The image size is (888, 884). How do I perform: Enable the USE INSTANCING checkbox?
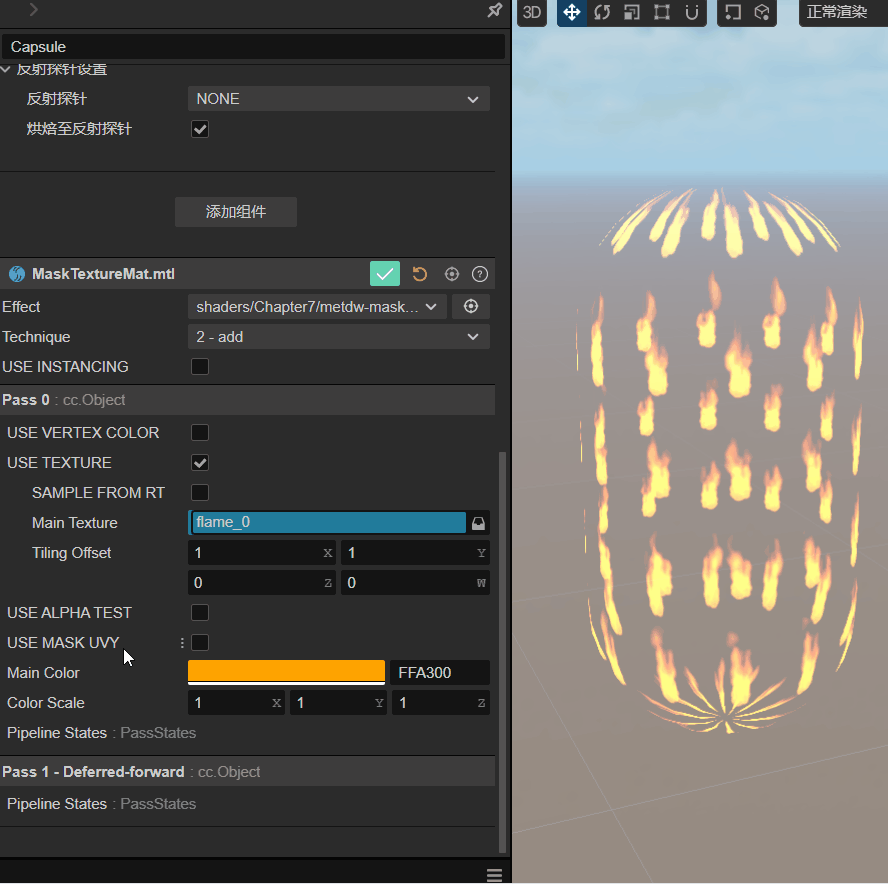[199, 366]
